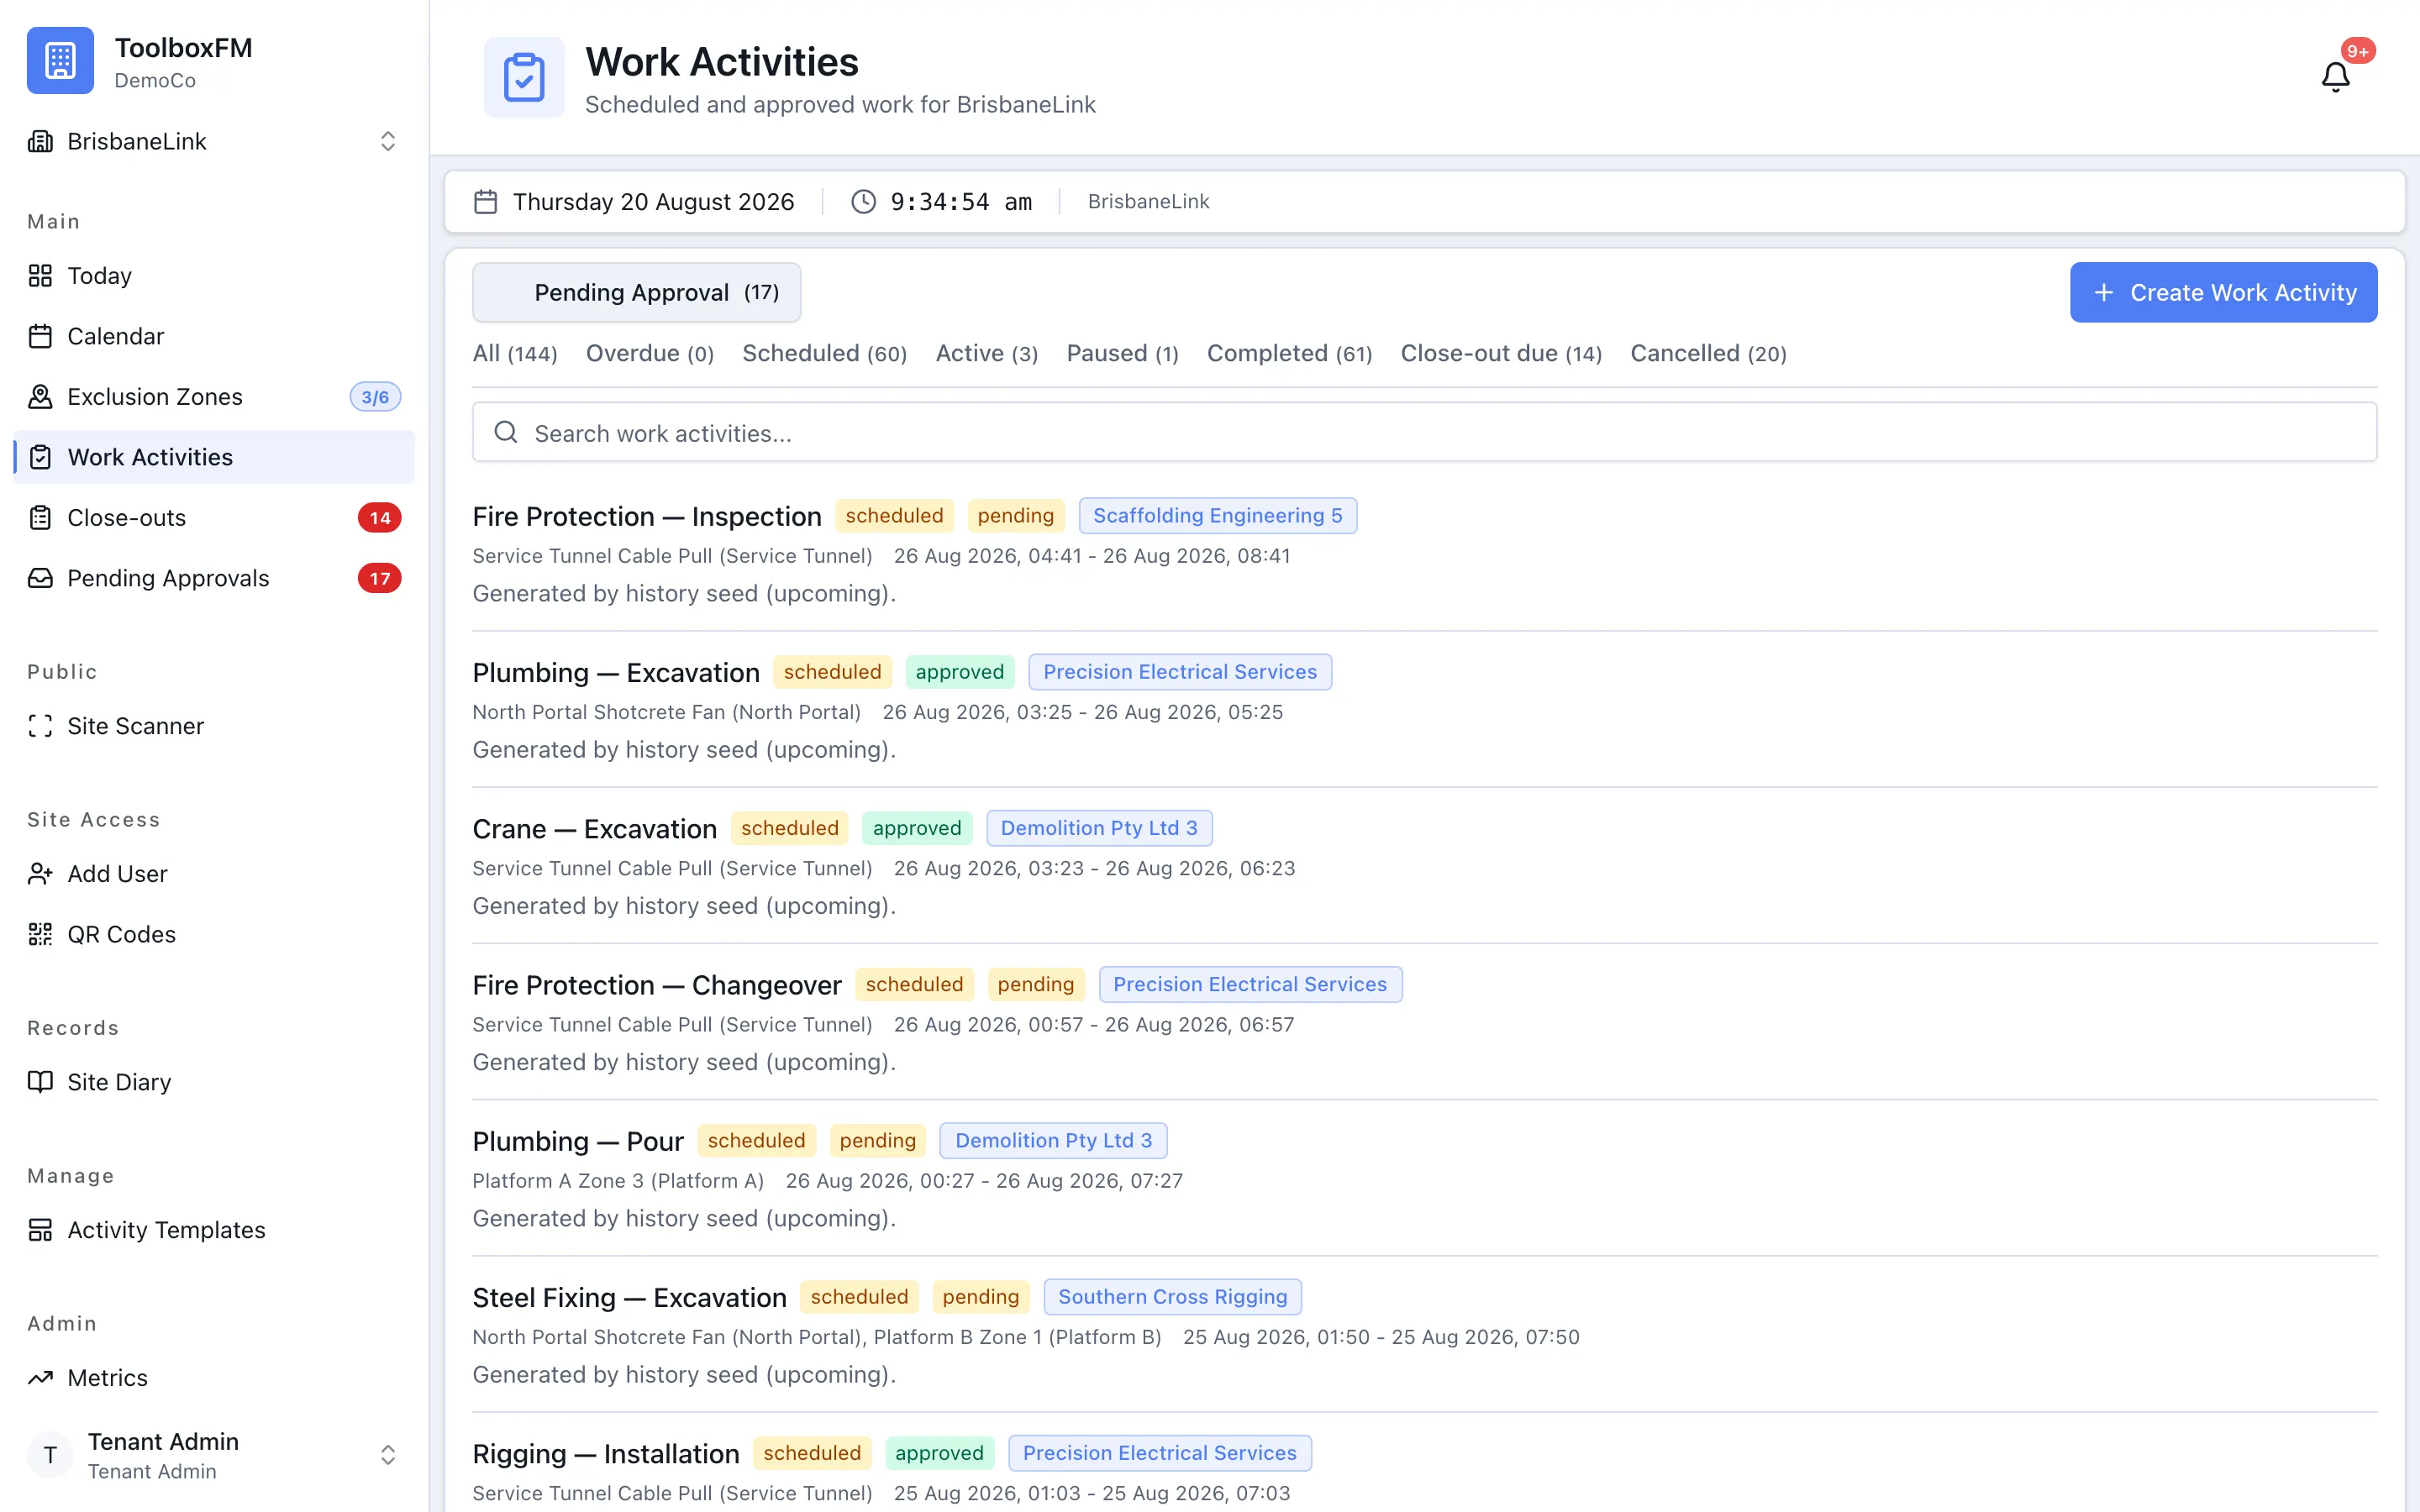The width and height of the screenshot is (2420, 1512).
Task: Open Add User under Site Access
Action: 214,874
